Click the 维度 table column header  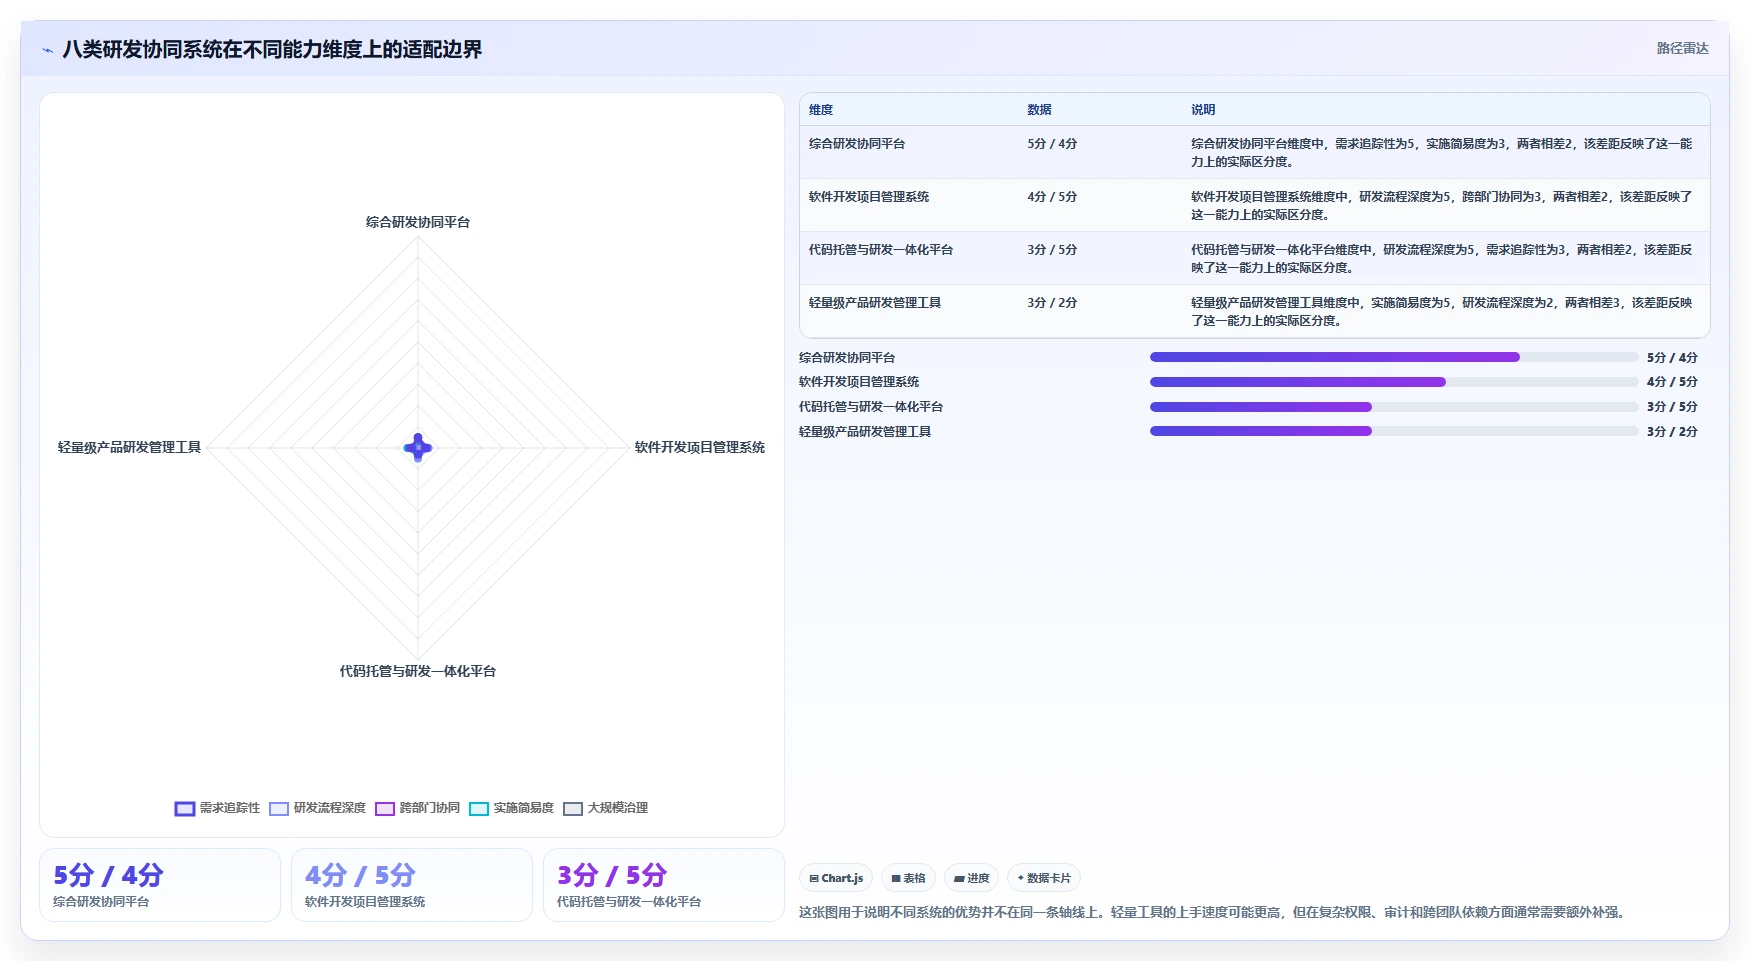pyautogui.click(x=821, y=110)
